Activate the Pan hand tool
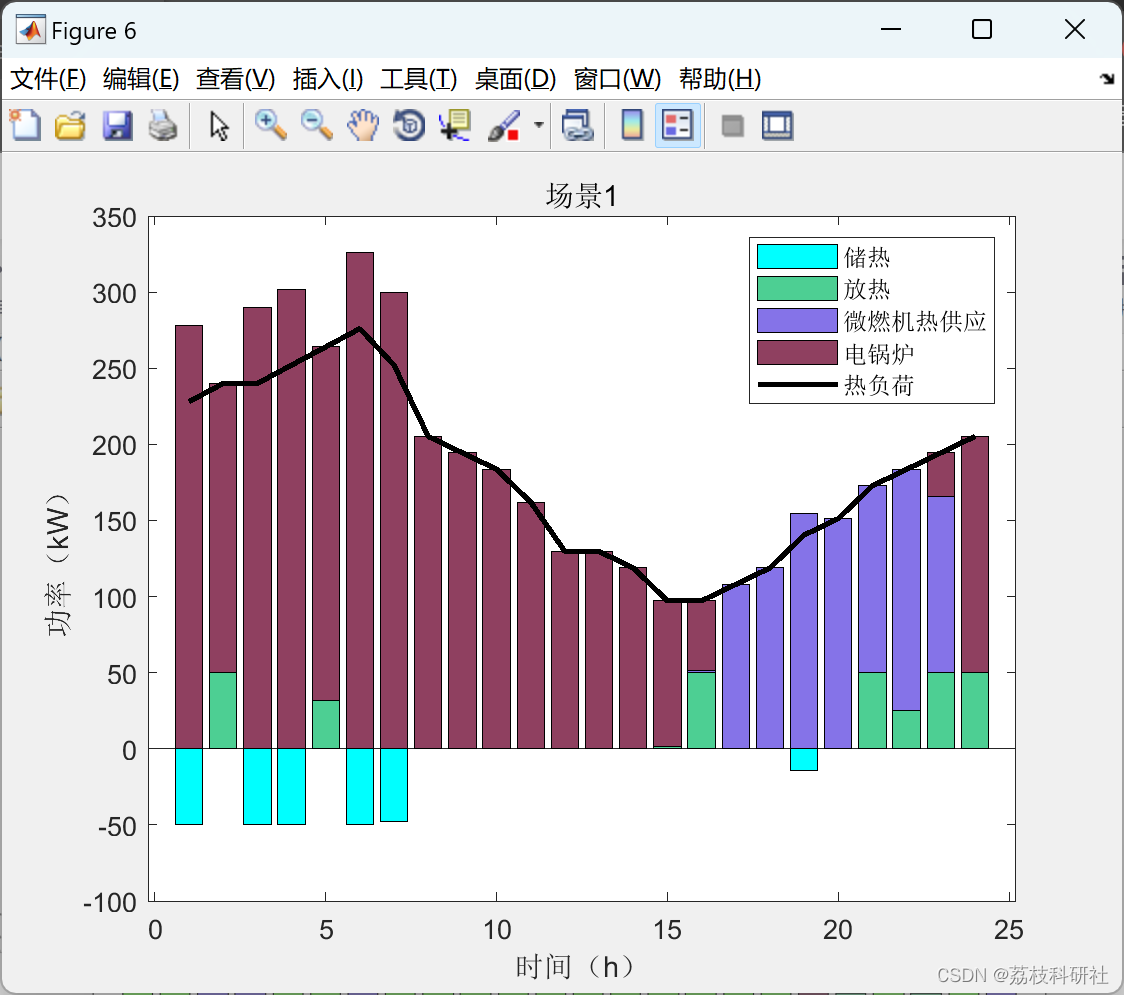1124x995 pixels. point(363,125)
